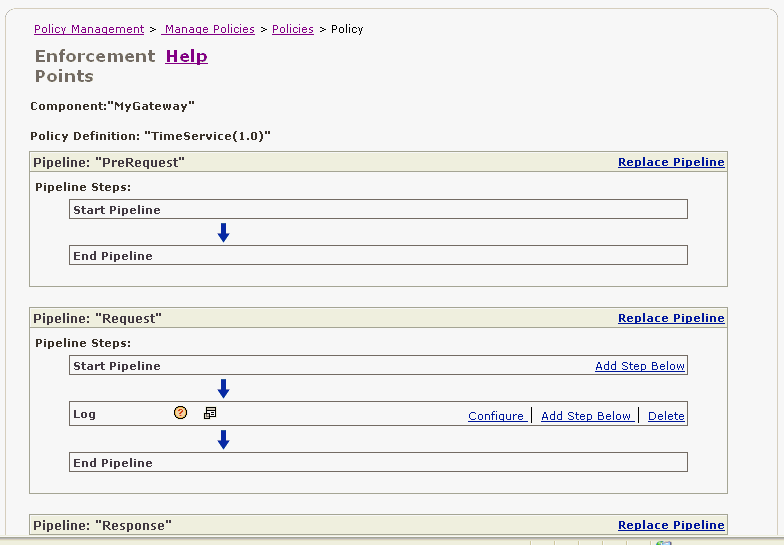Click the Pipeline "PreRequest" header title
This screenshot has height=545, width=784.
point(109,162)
